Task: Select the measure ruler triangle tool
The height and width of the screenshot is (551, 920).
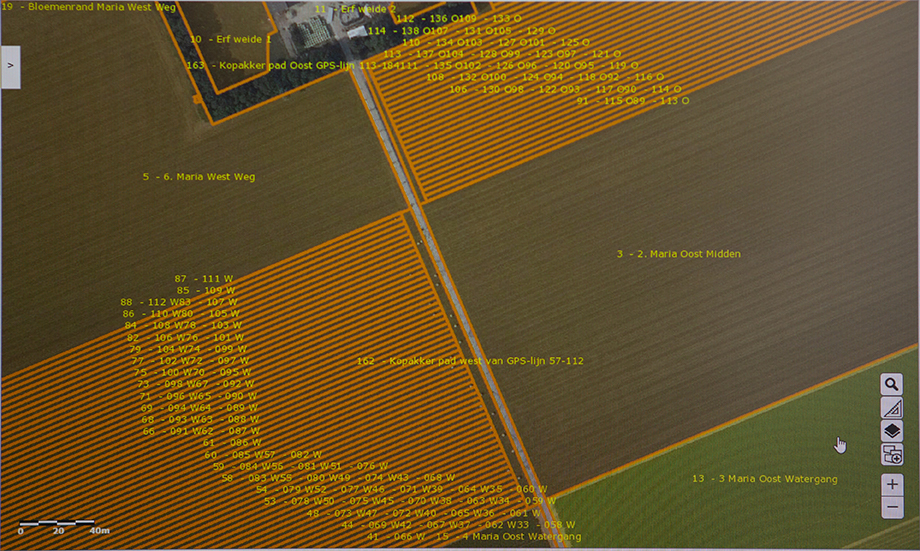Action: [892, 408]
